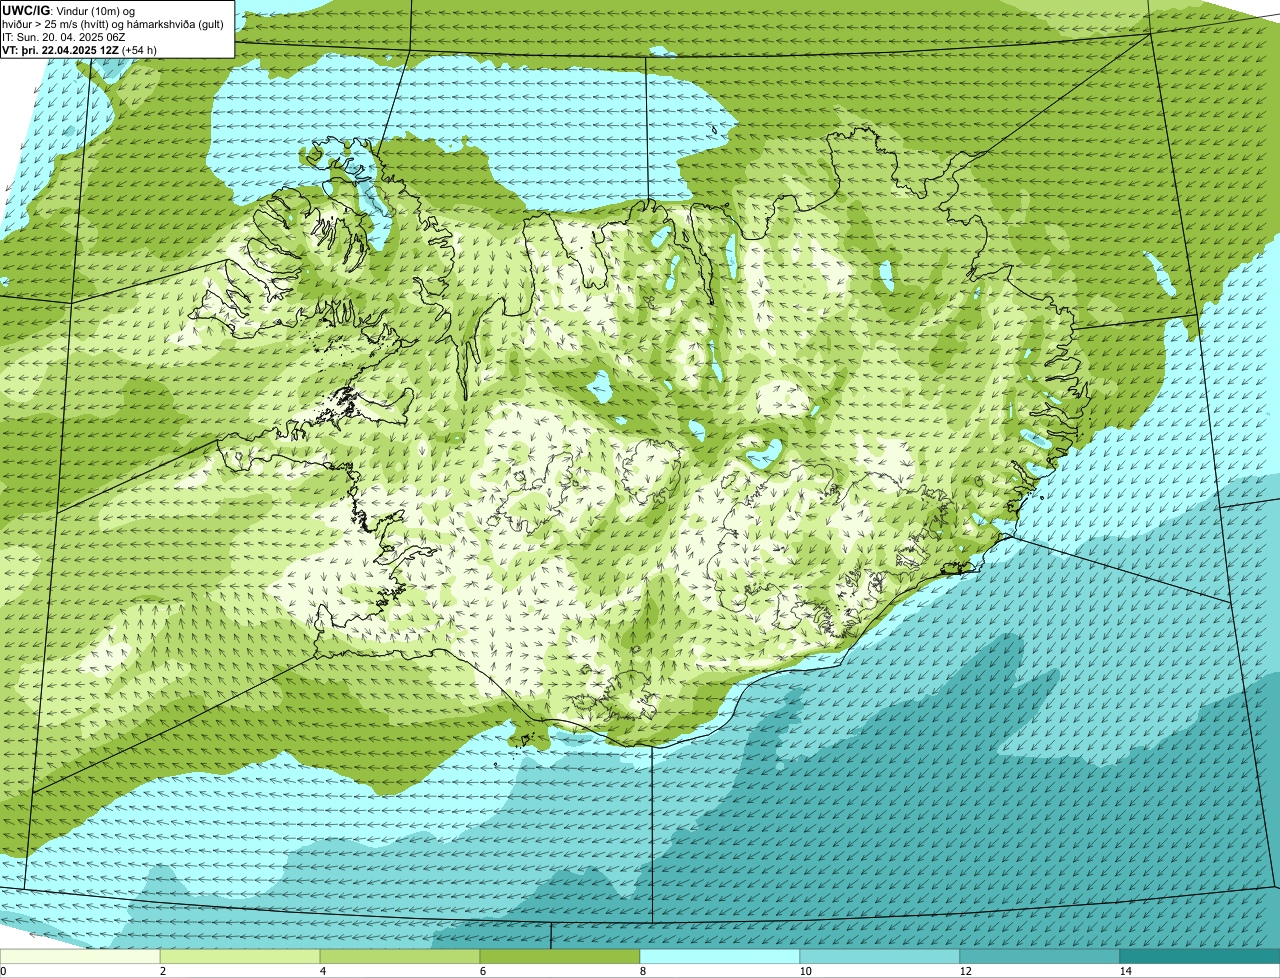Click the 8–10 m/s light cyan legend segment

[x=720, y=956]
